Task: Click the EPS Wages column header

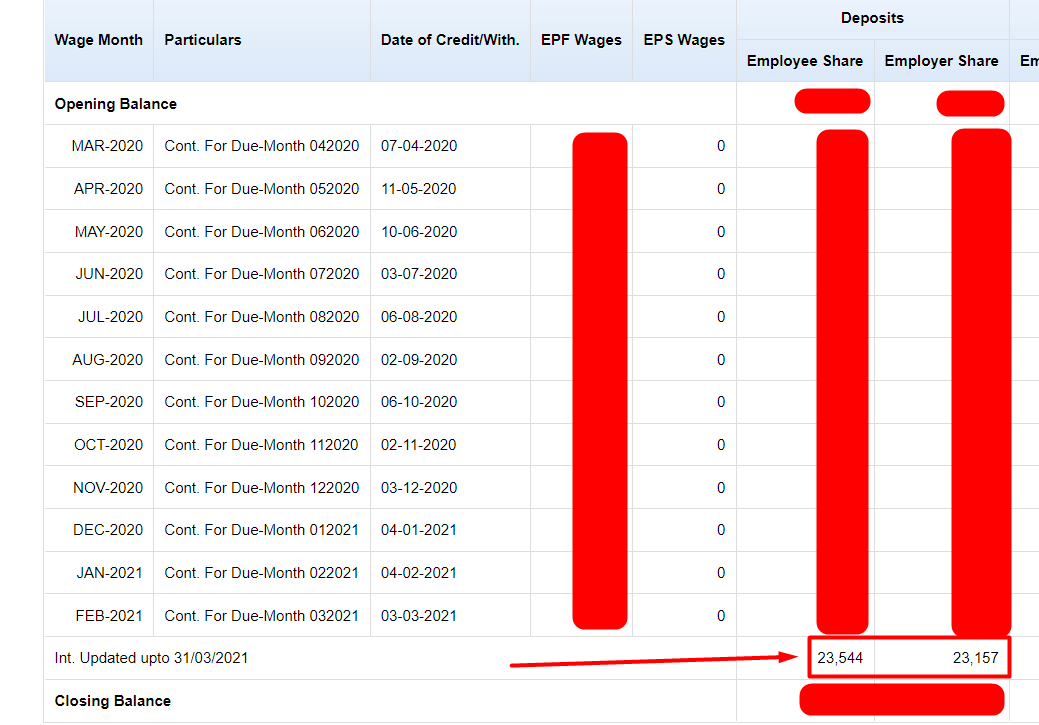Action: (684, 40)
